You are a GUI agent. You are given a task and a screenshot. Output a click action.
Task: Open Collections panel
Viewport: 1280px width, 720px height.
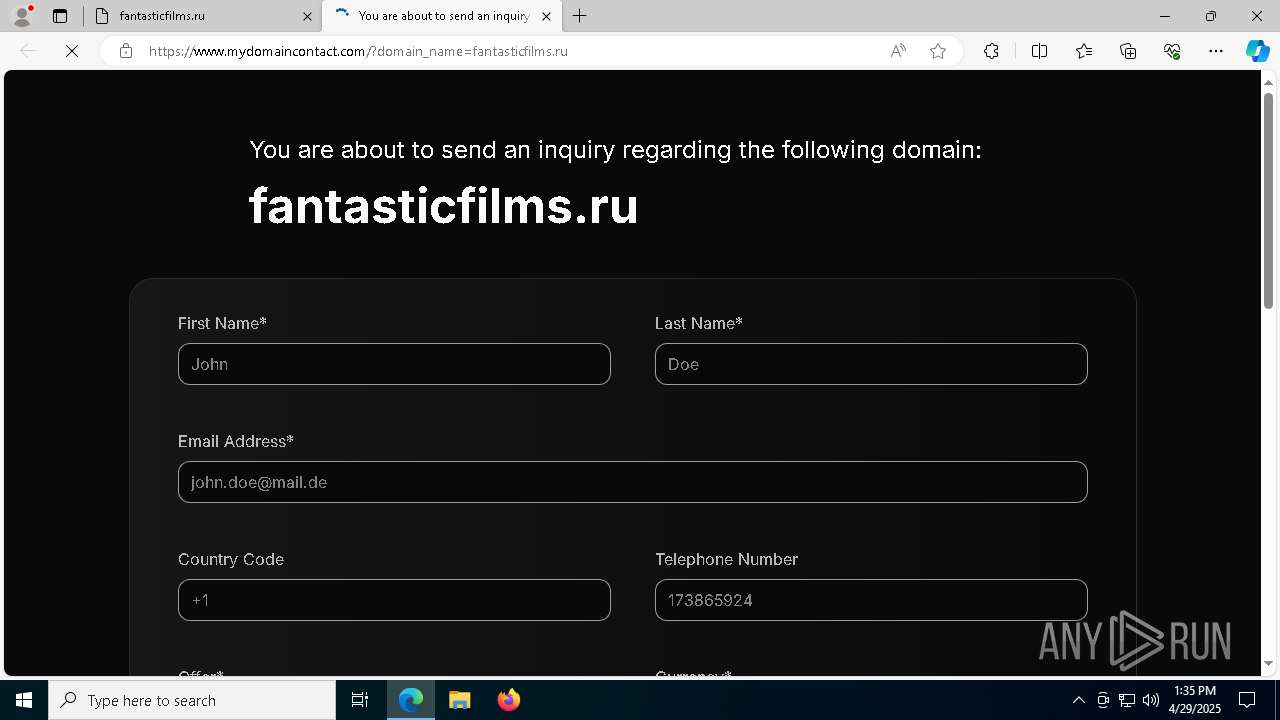pos(1128,51)
